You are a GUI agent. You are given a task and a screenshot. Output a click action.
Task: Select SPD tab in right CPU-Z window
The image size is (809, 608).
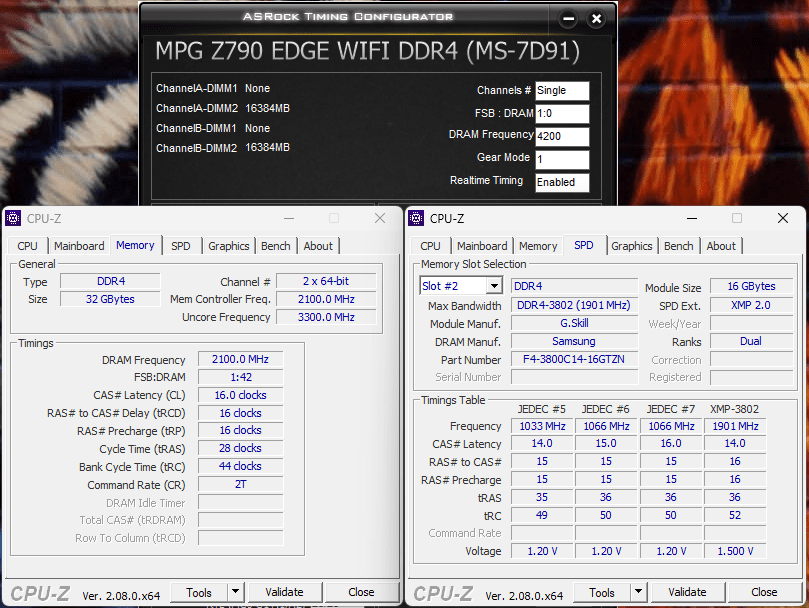584,245
